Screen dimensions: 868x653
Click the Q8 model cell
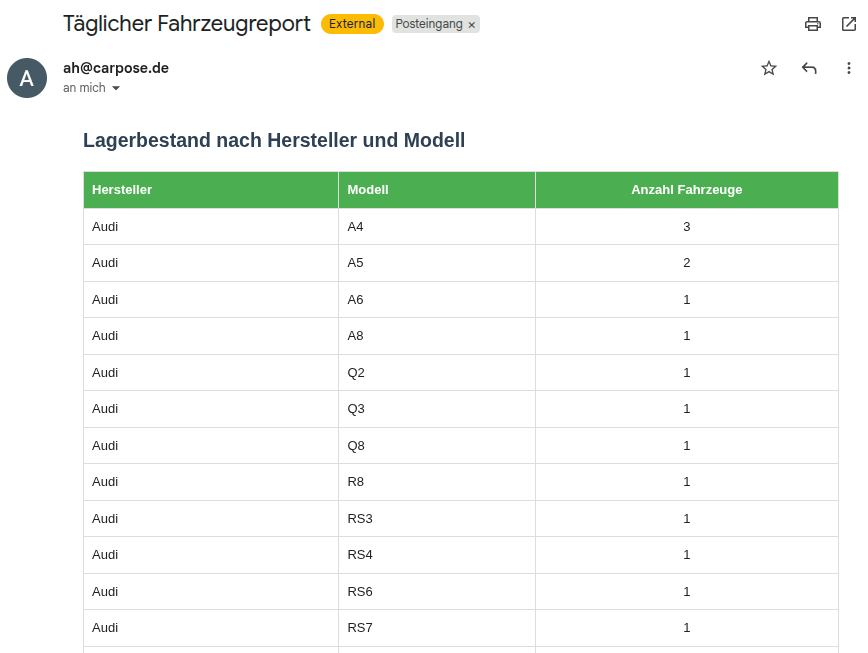(x=356, y=446)
